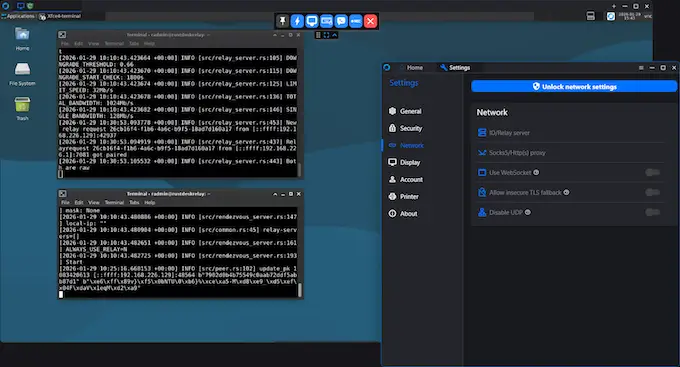680x367 pixels.
Task: Click info icon beside Use WebSocket
Action: (536, 172)
